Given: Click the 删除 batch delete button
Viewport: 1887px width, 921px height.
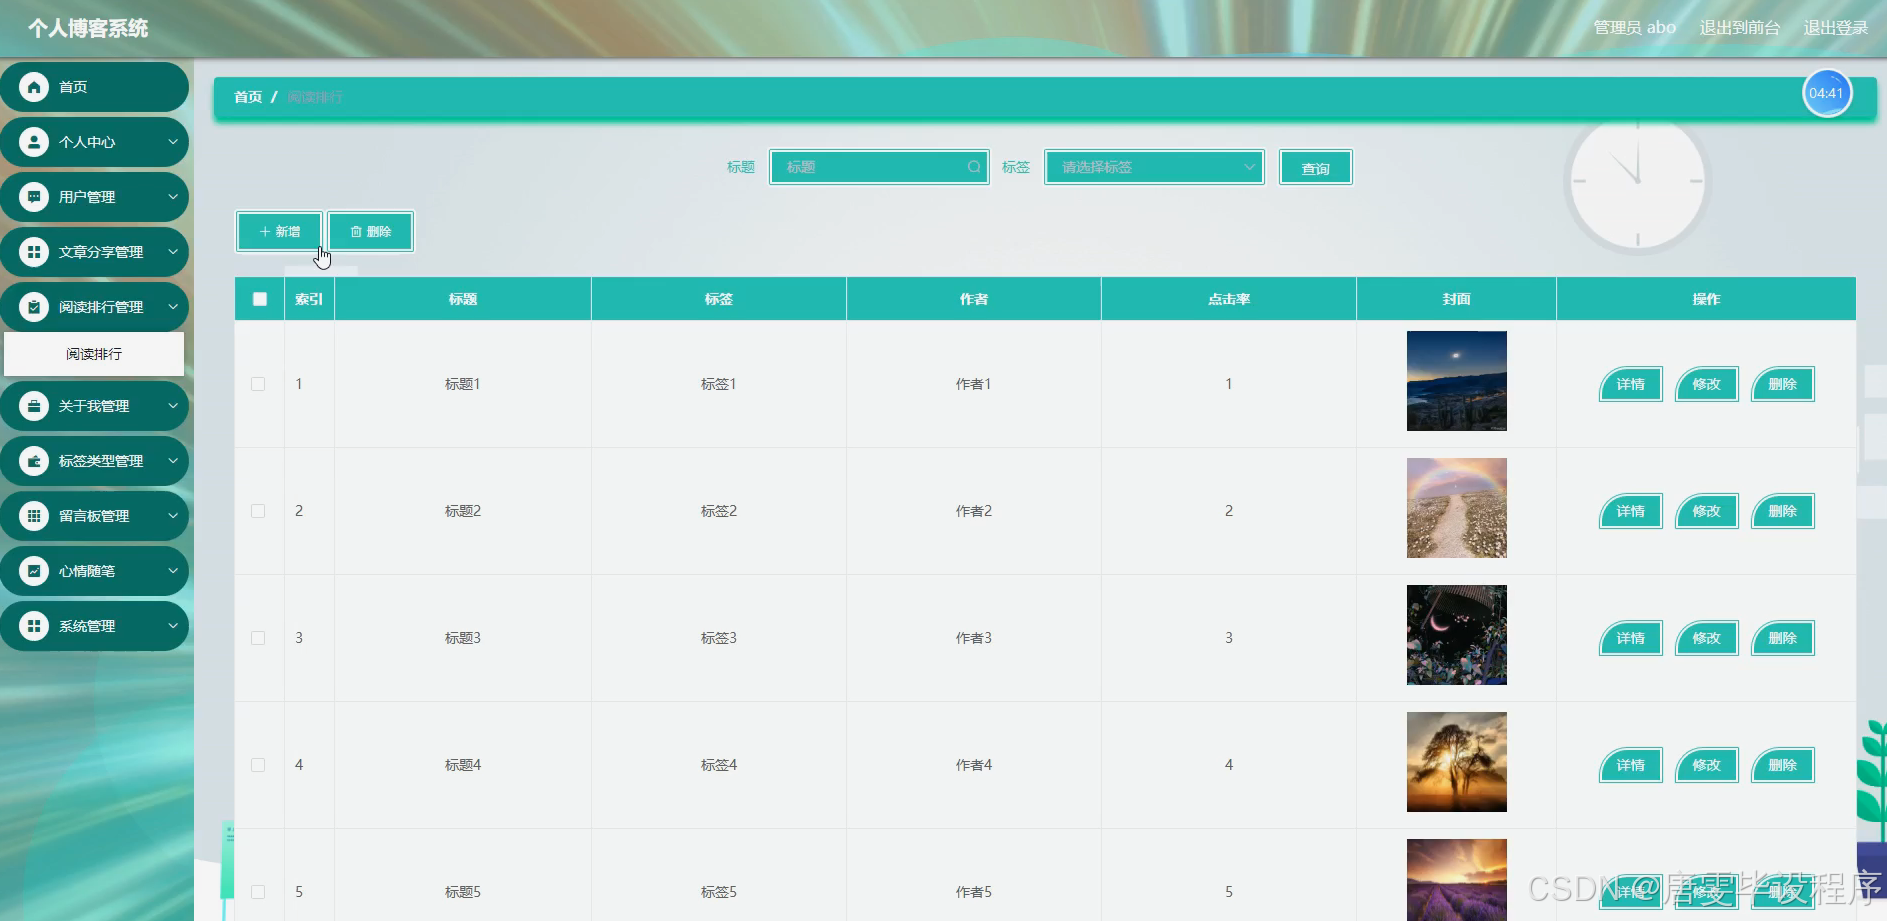Looking at the screenshot, I should [370, 231].
